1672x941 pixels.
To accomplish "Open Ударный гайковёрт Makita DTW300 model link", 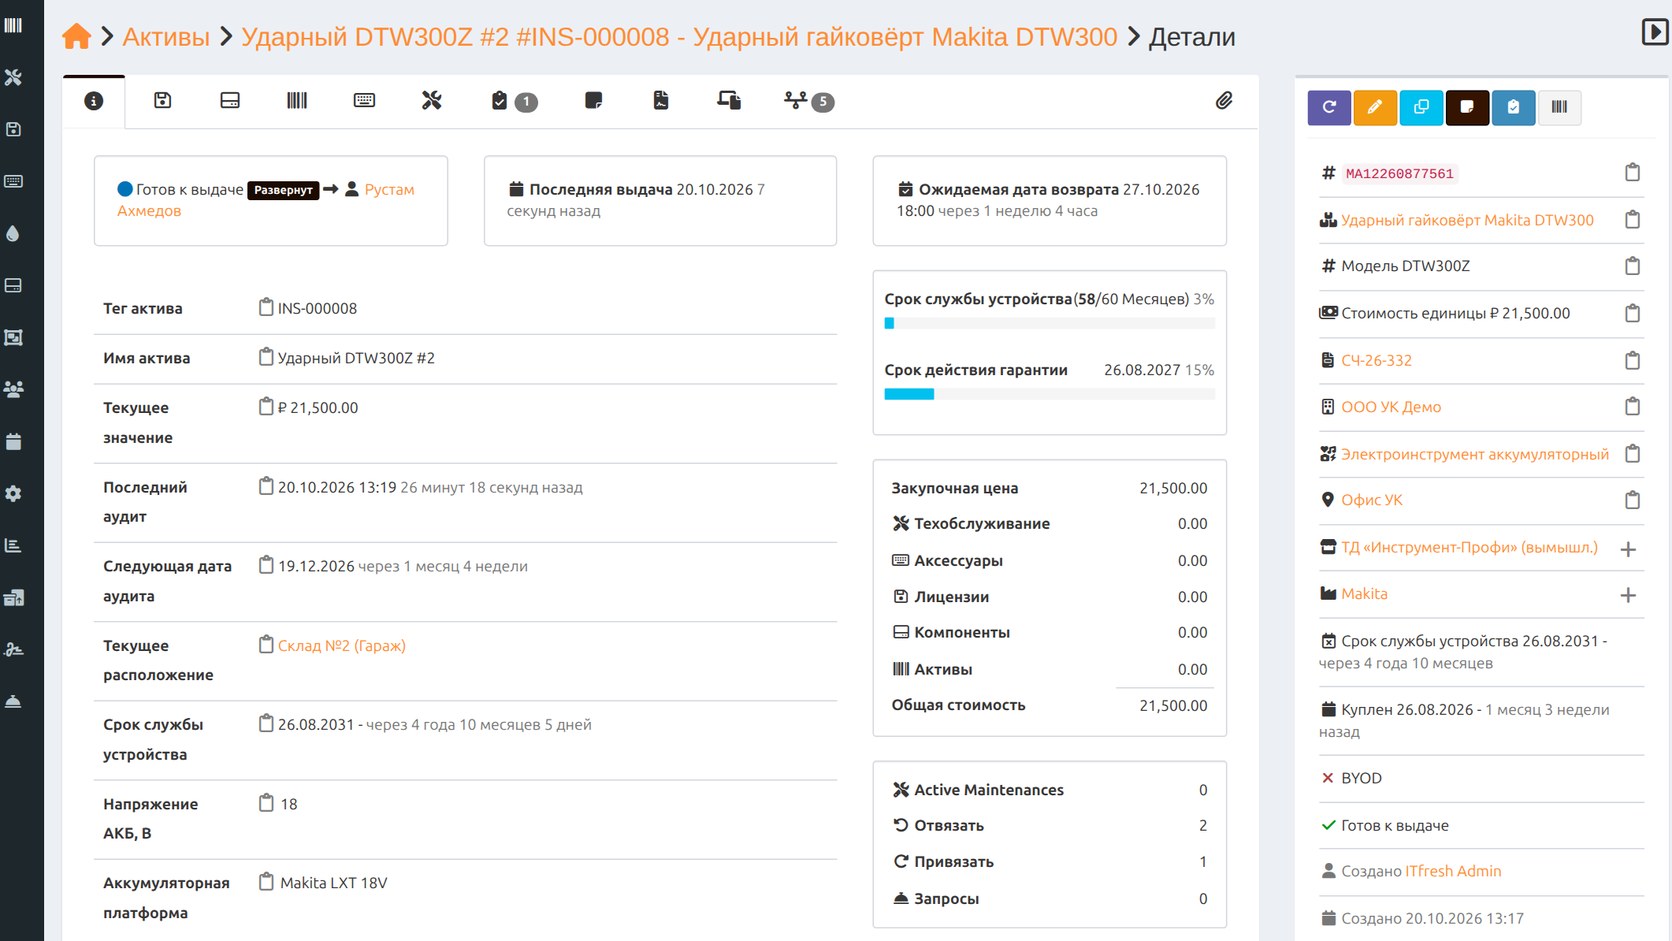I will pos(1467,220).
